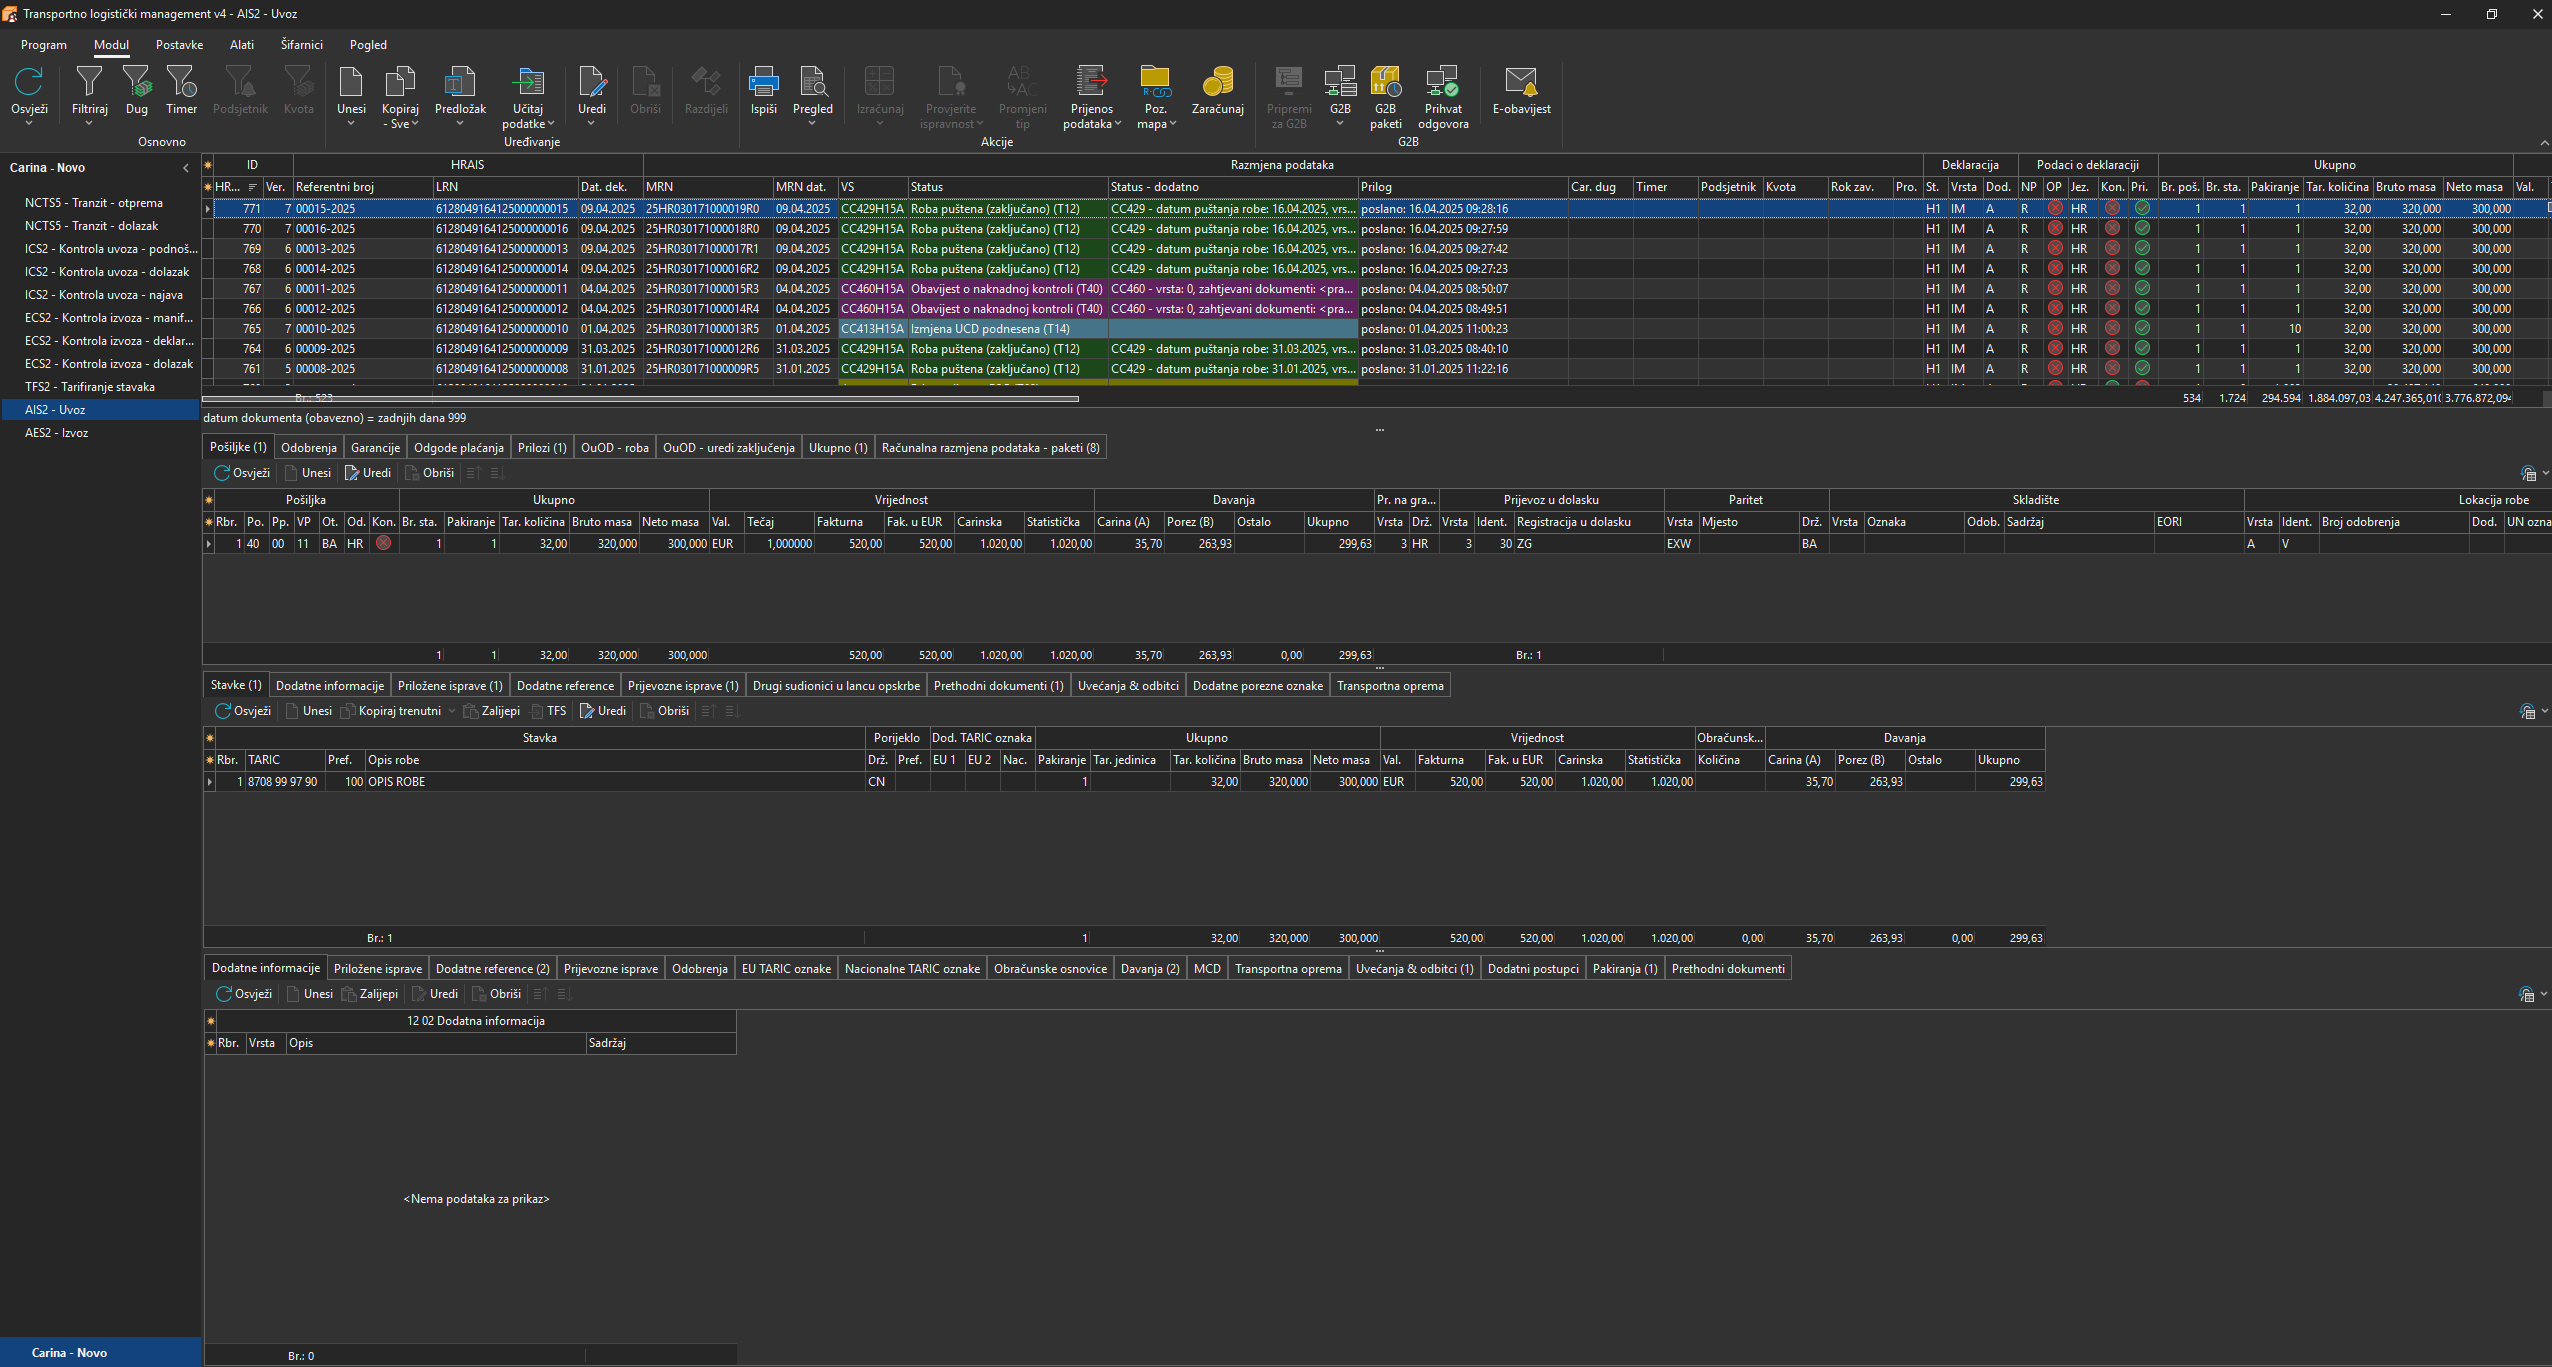Click the Osvježi refresh ribbon icon
The height and width of the screenshot is (1367, 2552).
click(29, 82)
